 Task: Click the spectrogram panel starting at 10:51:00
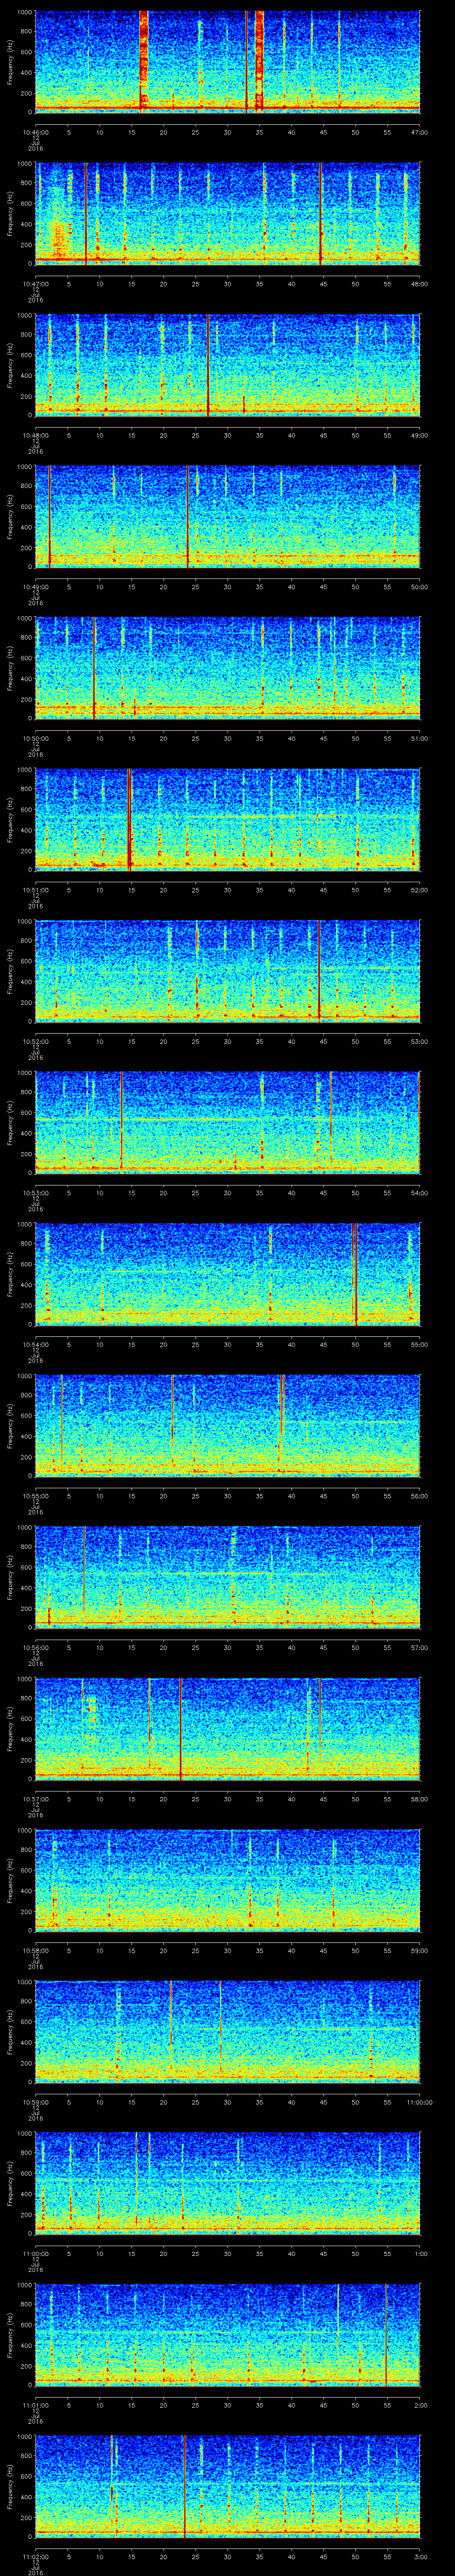click(228, 820)
